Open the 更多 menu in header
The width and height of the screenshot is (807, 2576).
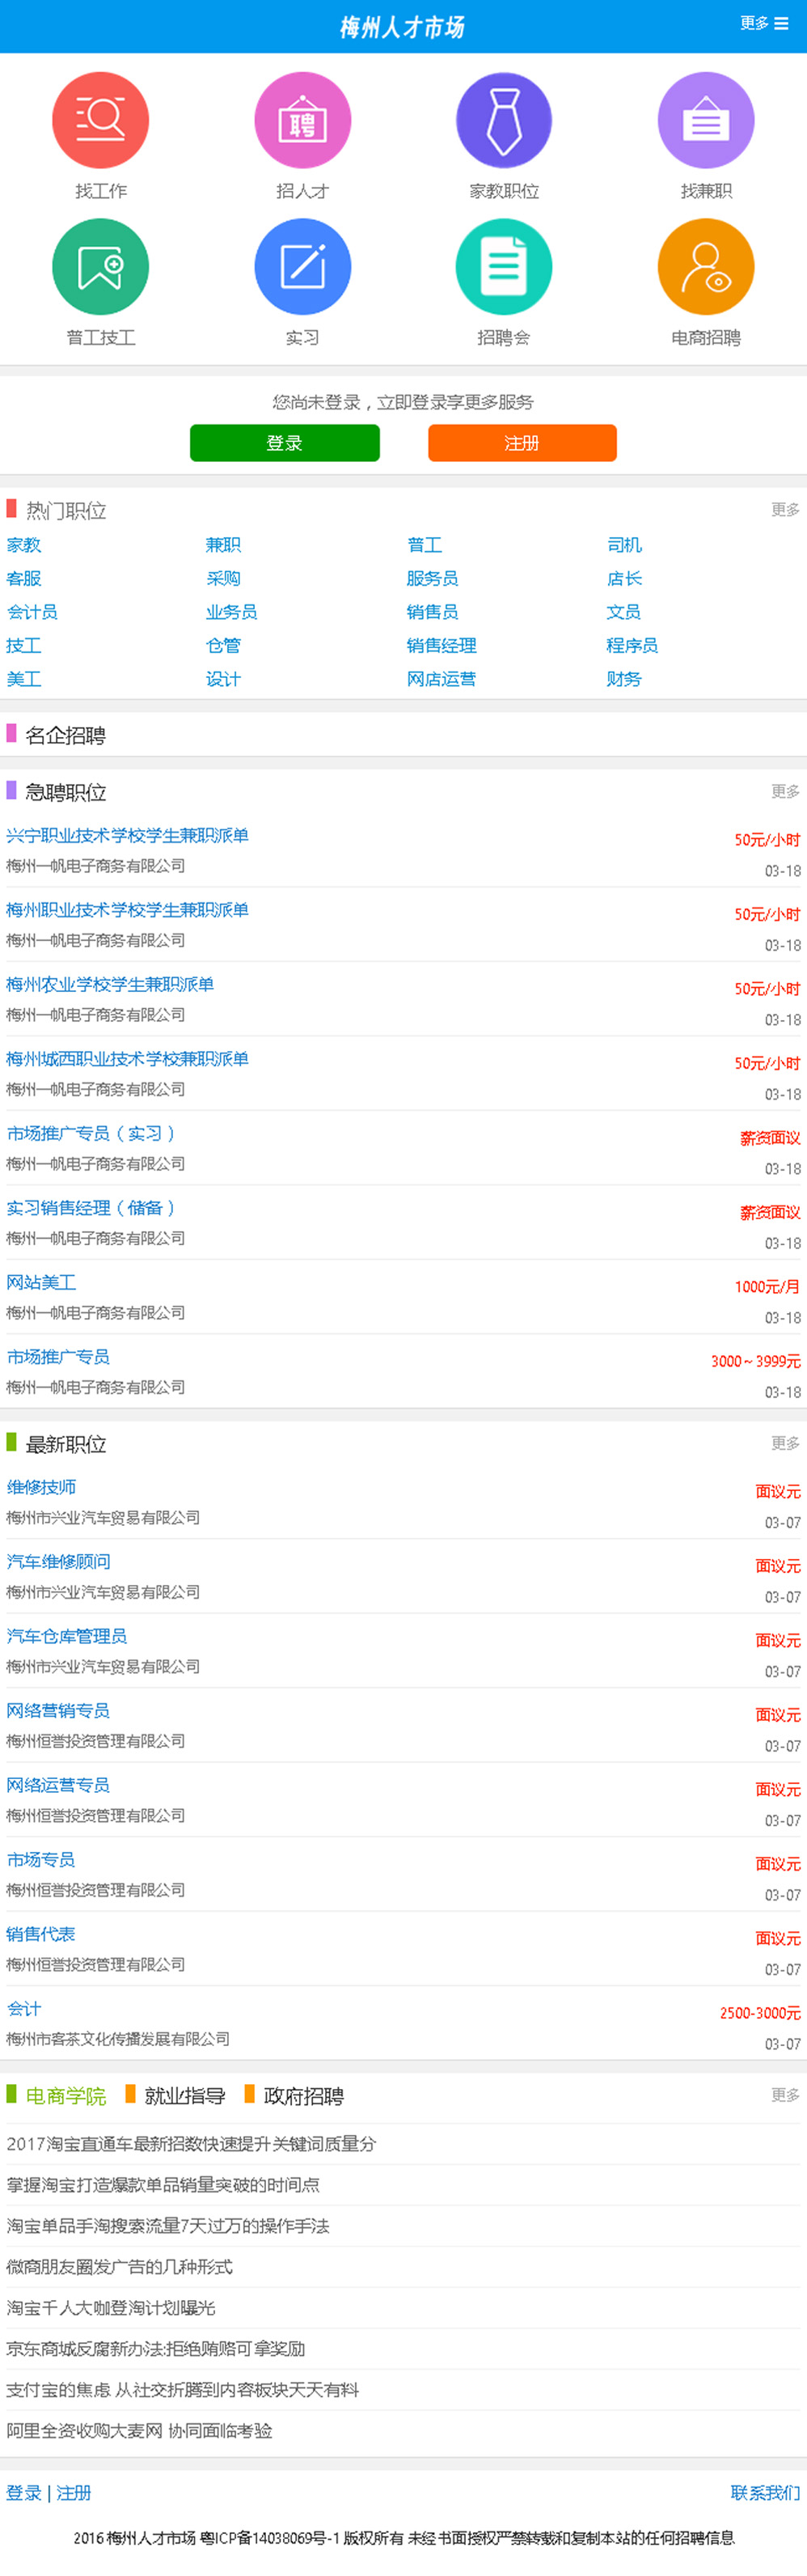(x=764, y=23)
